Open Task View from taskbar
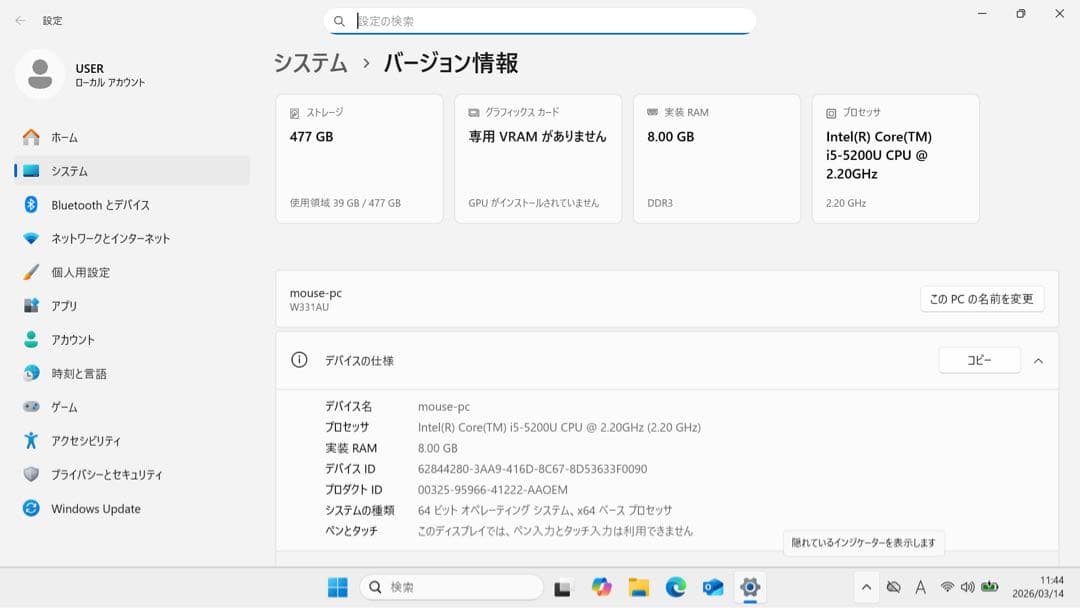1080x608 pixels. pos(563,588)
